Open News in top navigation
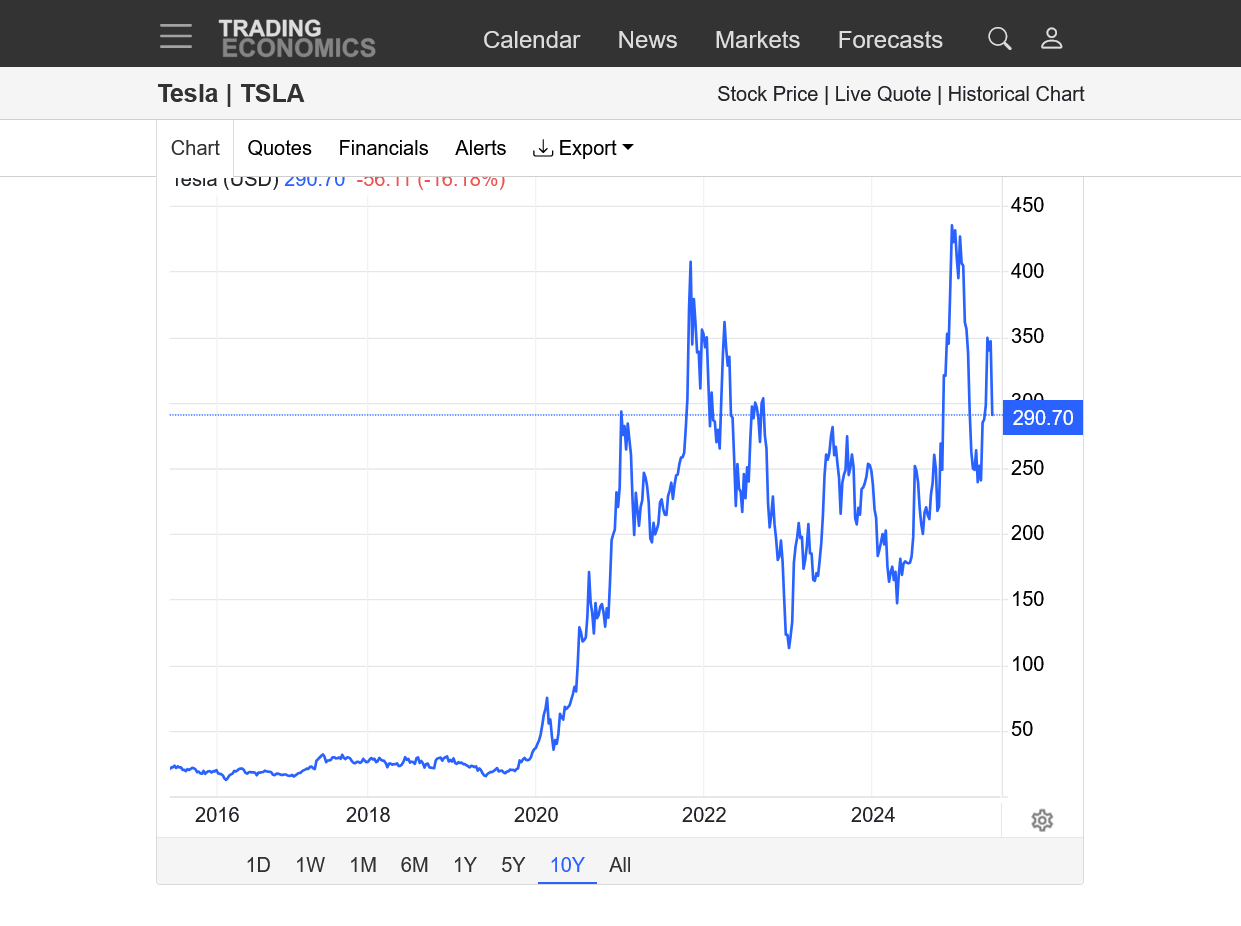This screenshot has width=1241, height=926. tap(647, 39)
